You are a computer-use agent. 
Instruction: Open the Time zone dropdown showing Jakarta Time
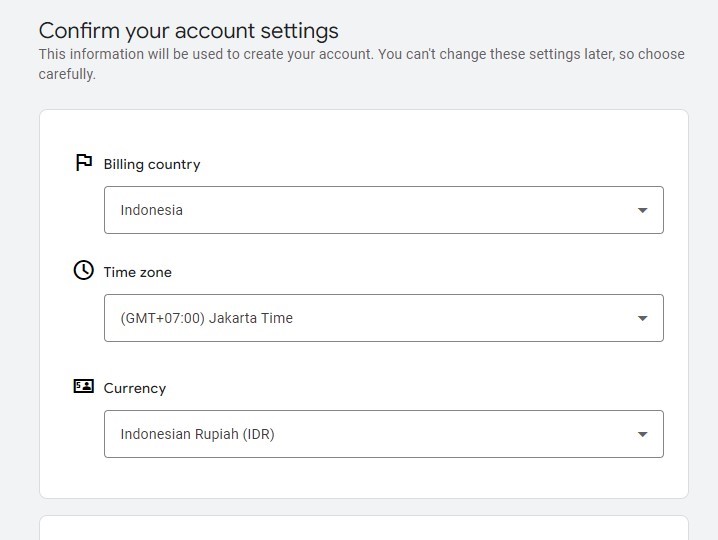pos(384,318)
